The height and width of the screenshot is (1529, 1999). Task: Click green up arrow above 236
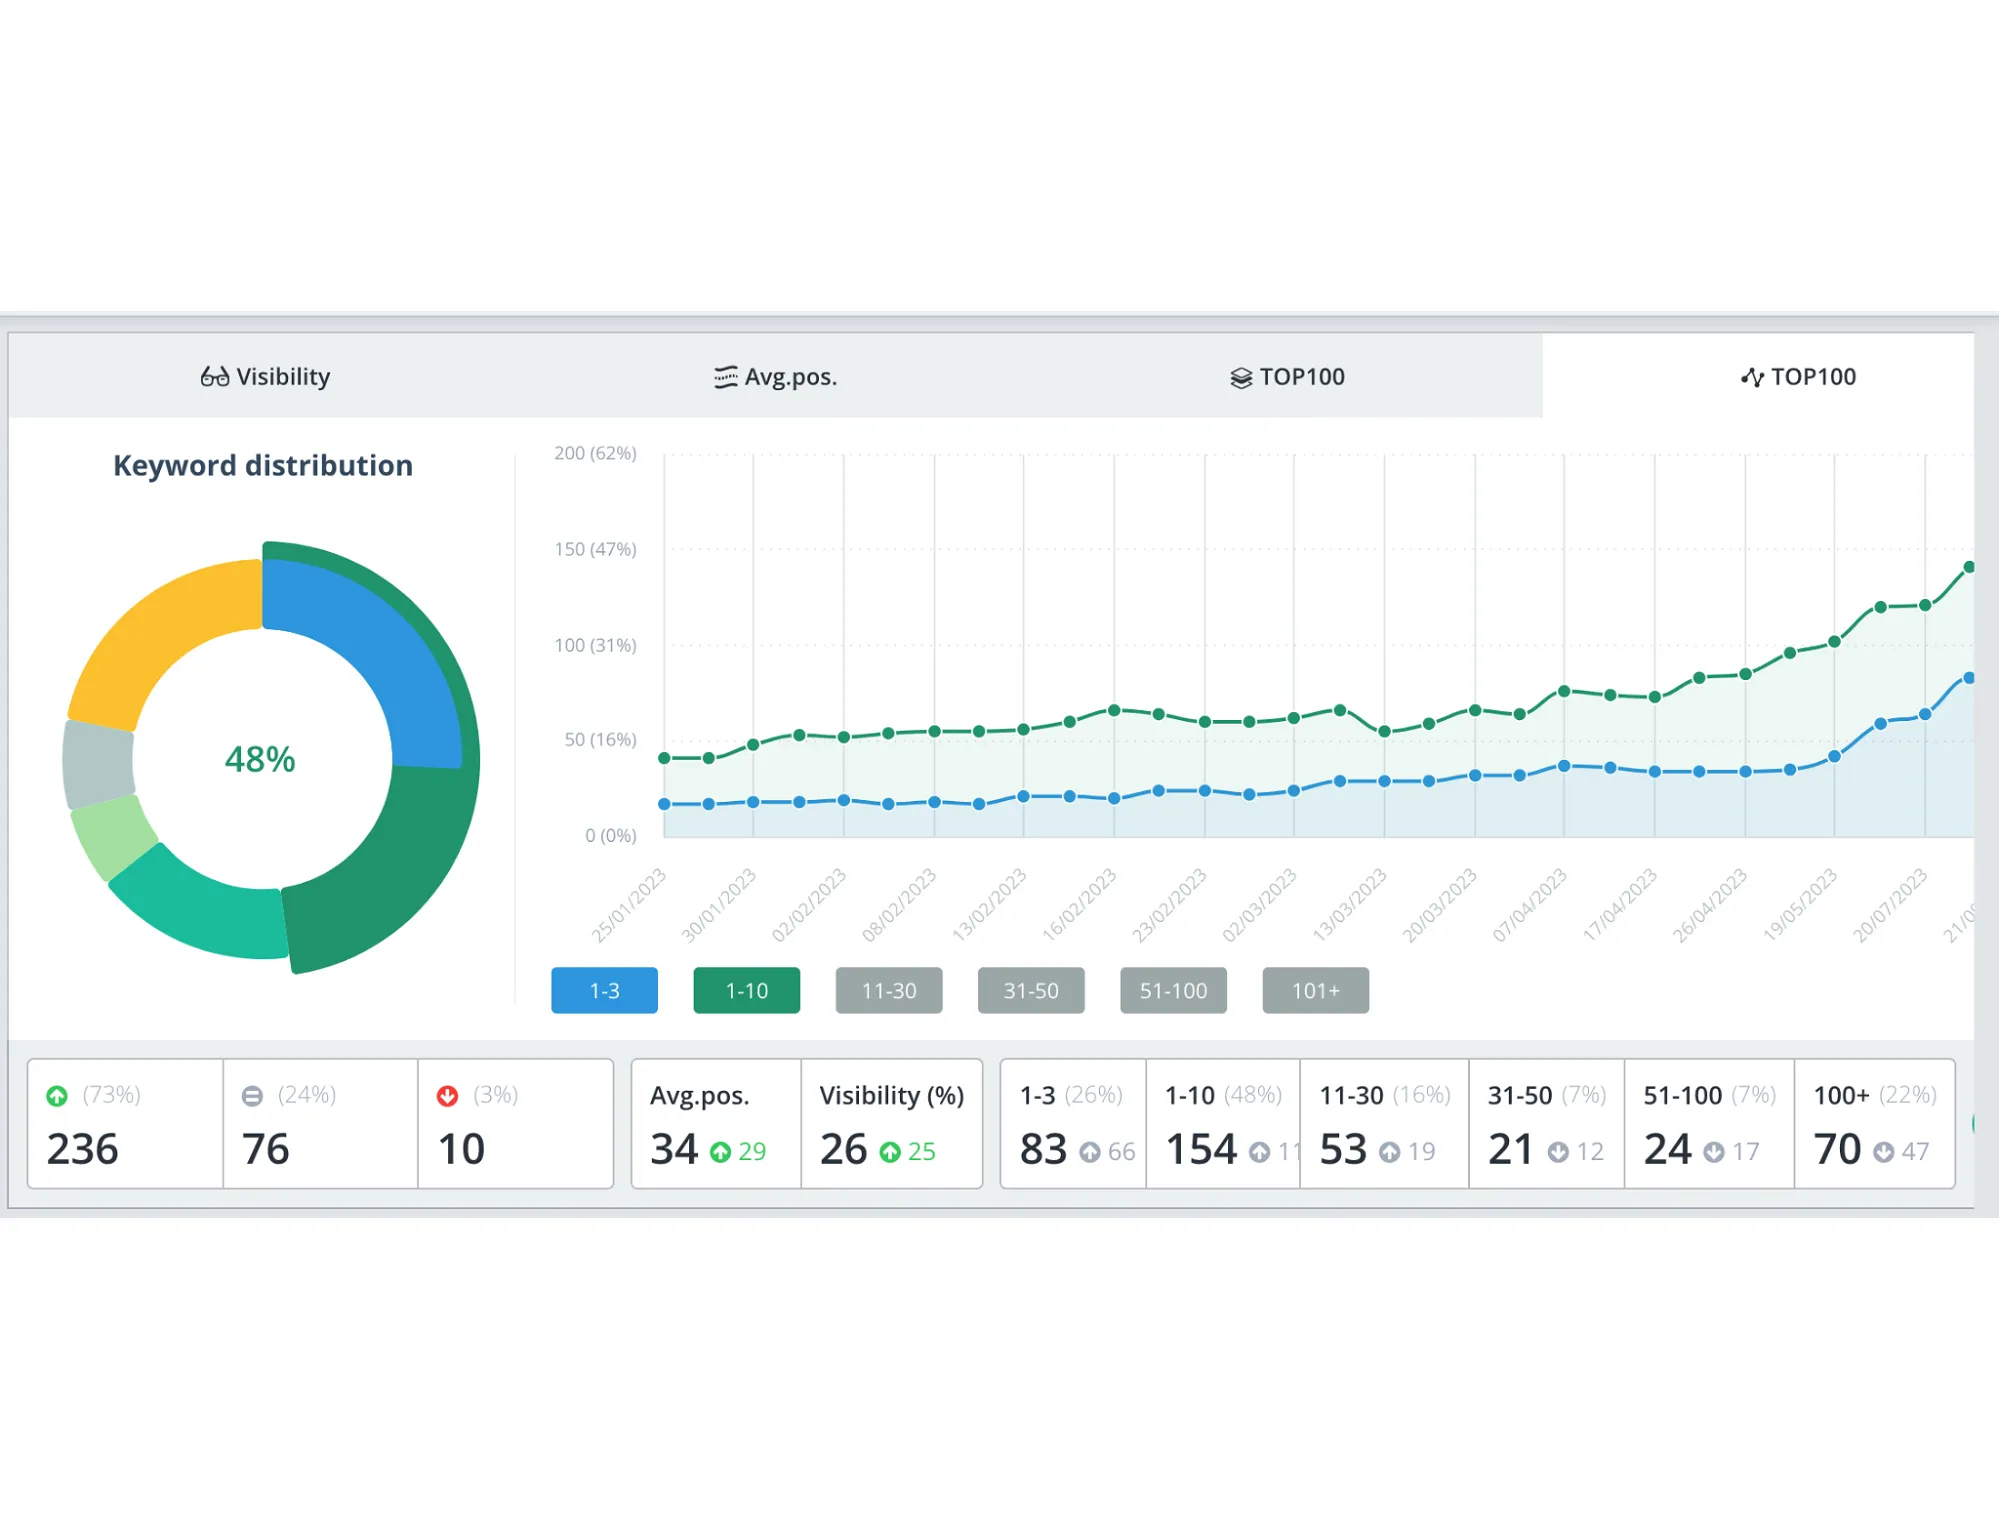tap(58, 1096)
